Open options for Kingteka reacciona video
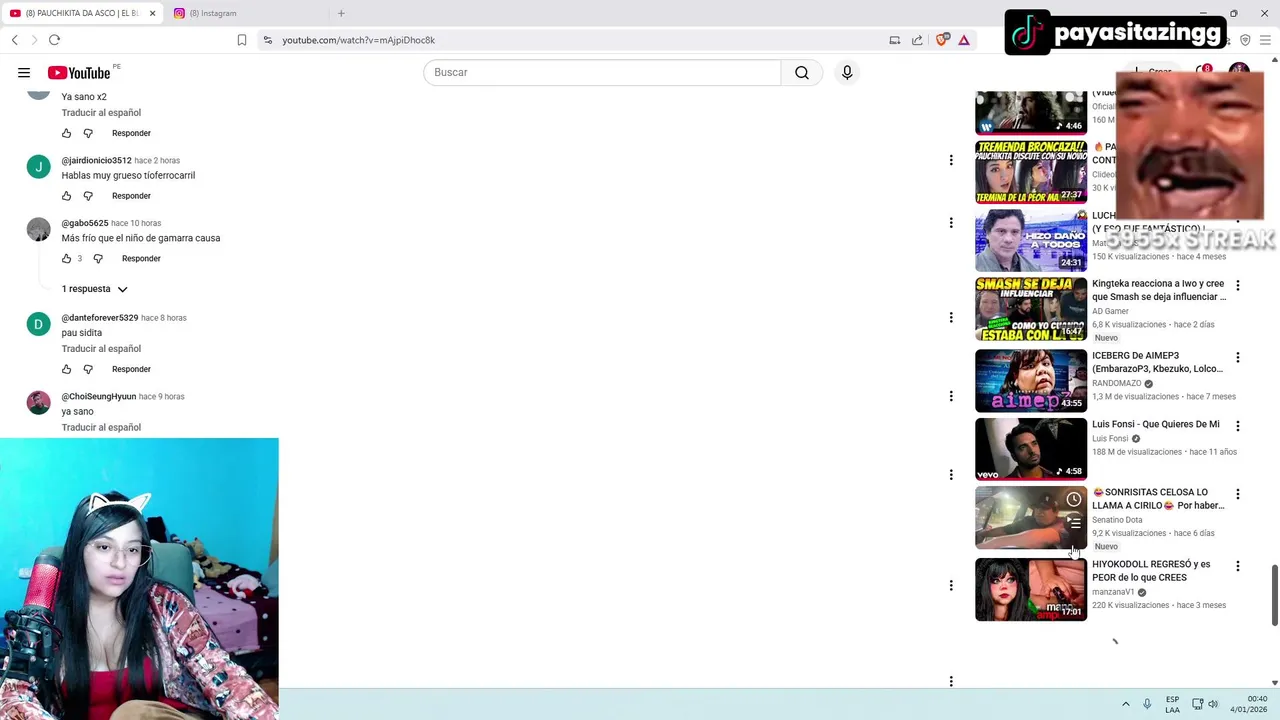The image size is (1280, 720). click(x=1238, y=285)
